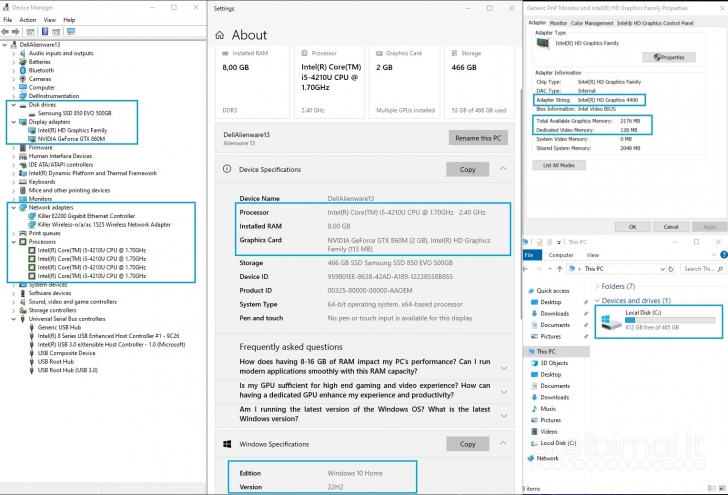Click the 3D Objects folder icon
The width and height of the screenshot is (728, 495).
click(x=533, y=363)
